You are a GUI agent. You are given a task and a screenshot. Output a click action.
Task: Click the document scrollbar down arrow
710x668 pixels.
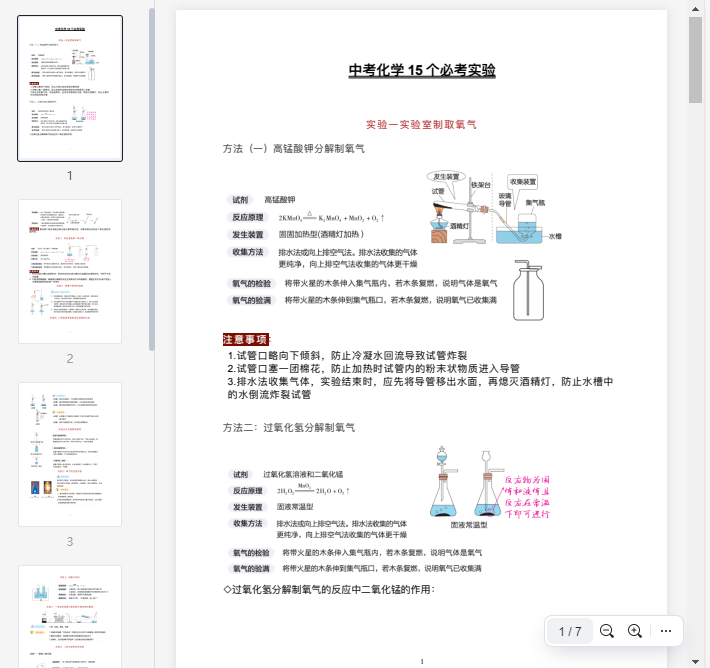pos(695,661)
